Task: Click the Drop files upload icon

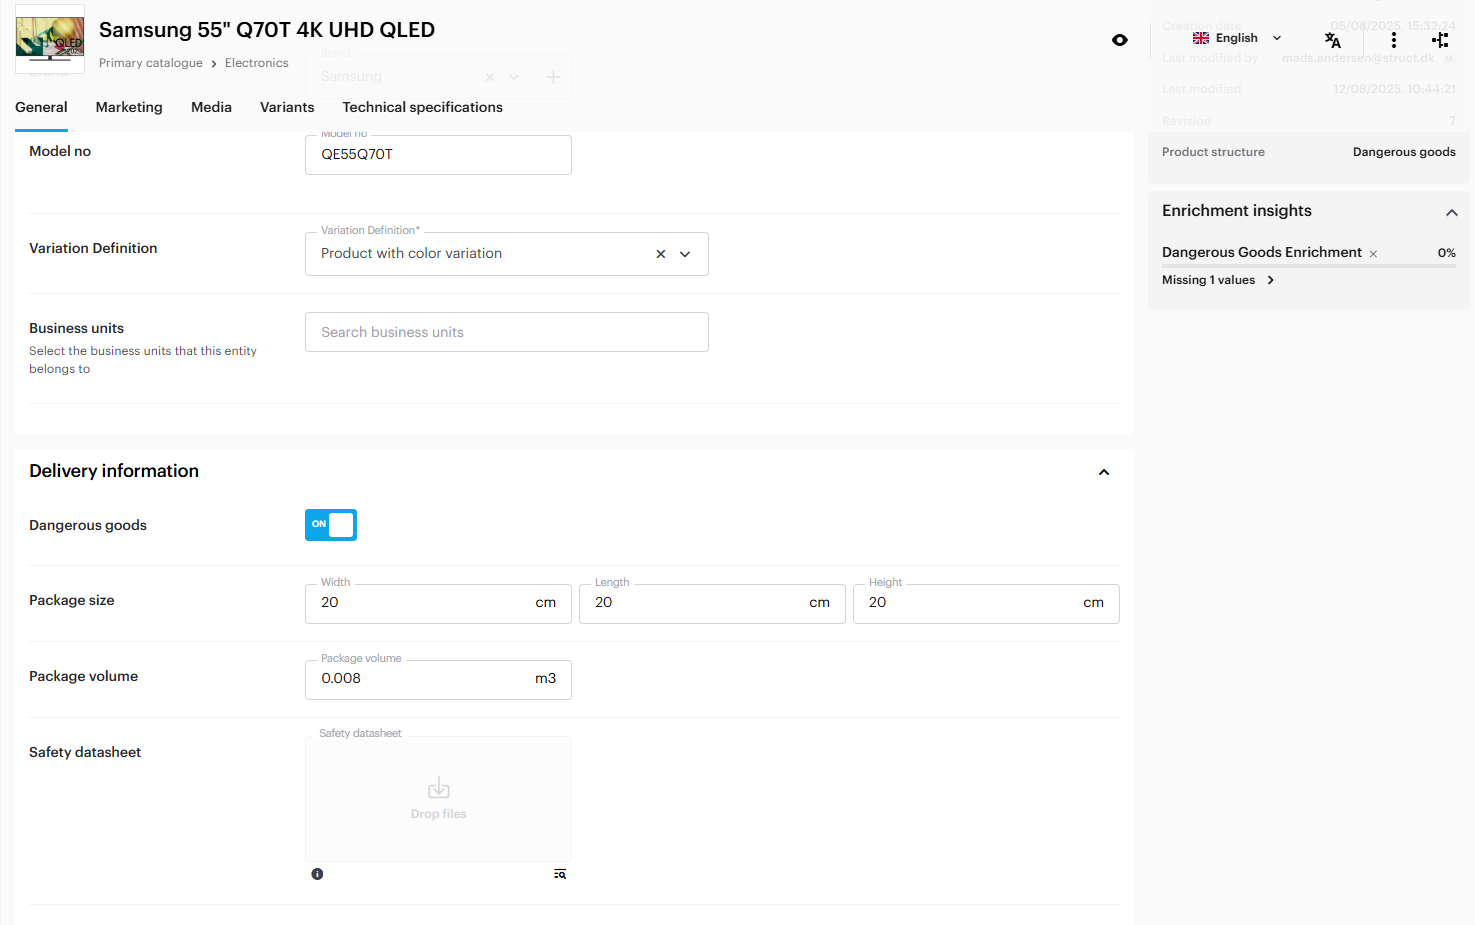Action: (438, 789)
